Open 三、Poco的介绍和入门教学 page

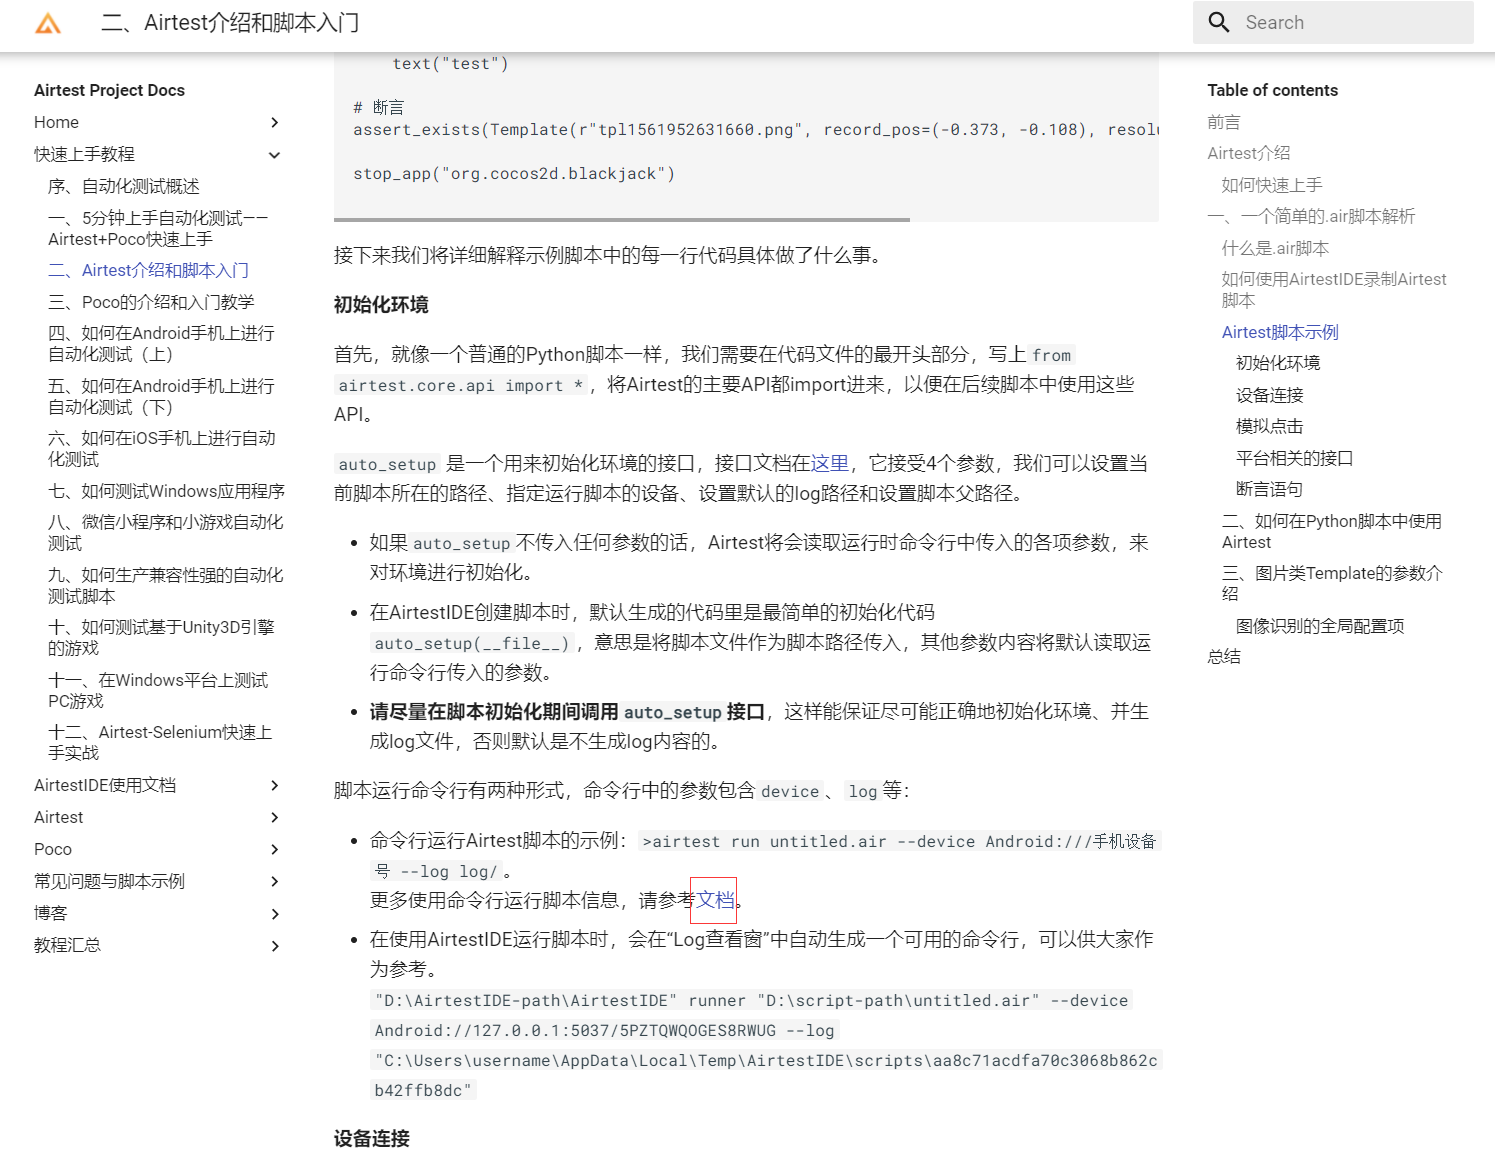pos(151,302)
